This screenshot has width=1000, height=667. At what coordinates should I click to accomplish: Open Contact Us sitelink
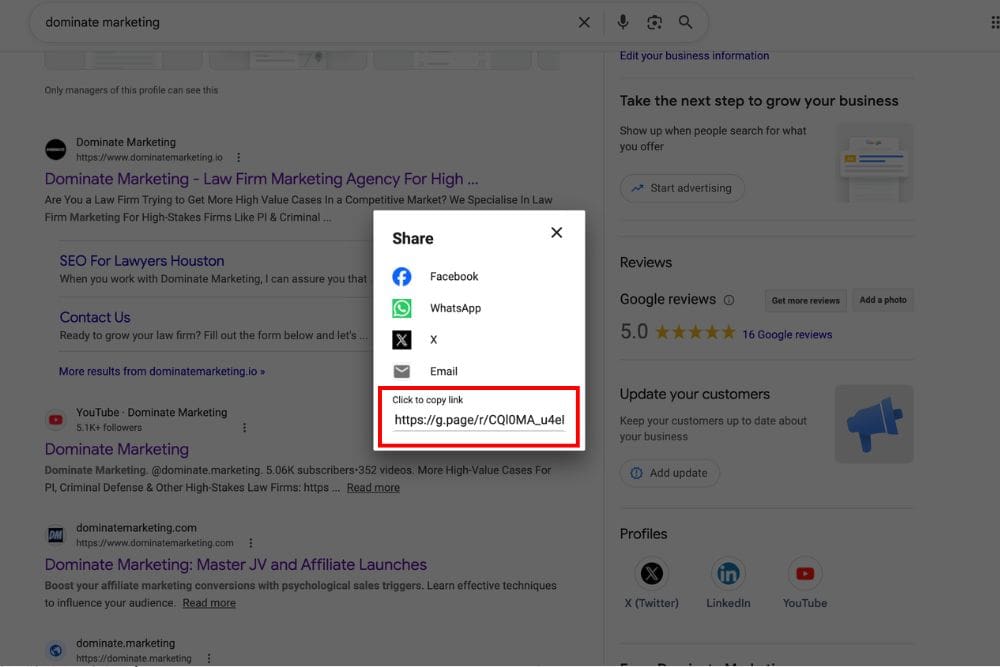[x=95, y=318]
